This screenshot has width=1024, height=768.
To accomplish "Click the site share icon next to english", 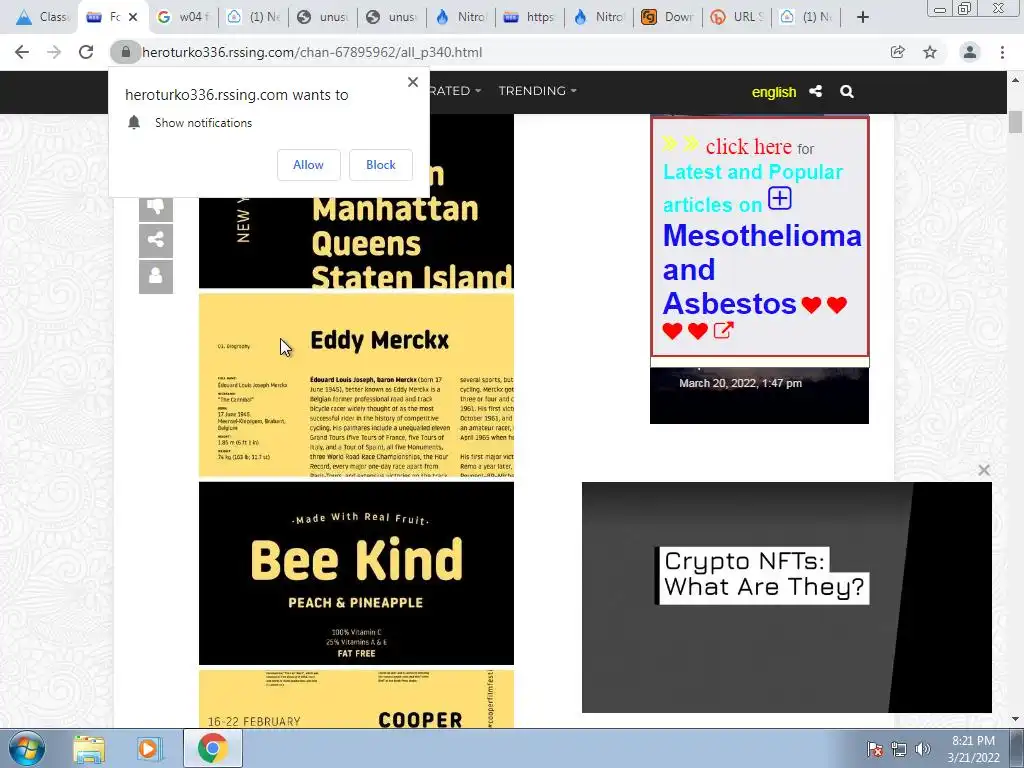I will 815,91.
